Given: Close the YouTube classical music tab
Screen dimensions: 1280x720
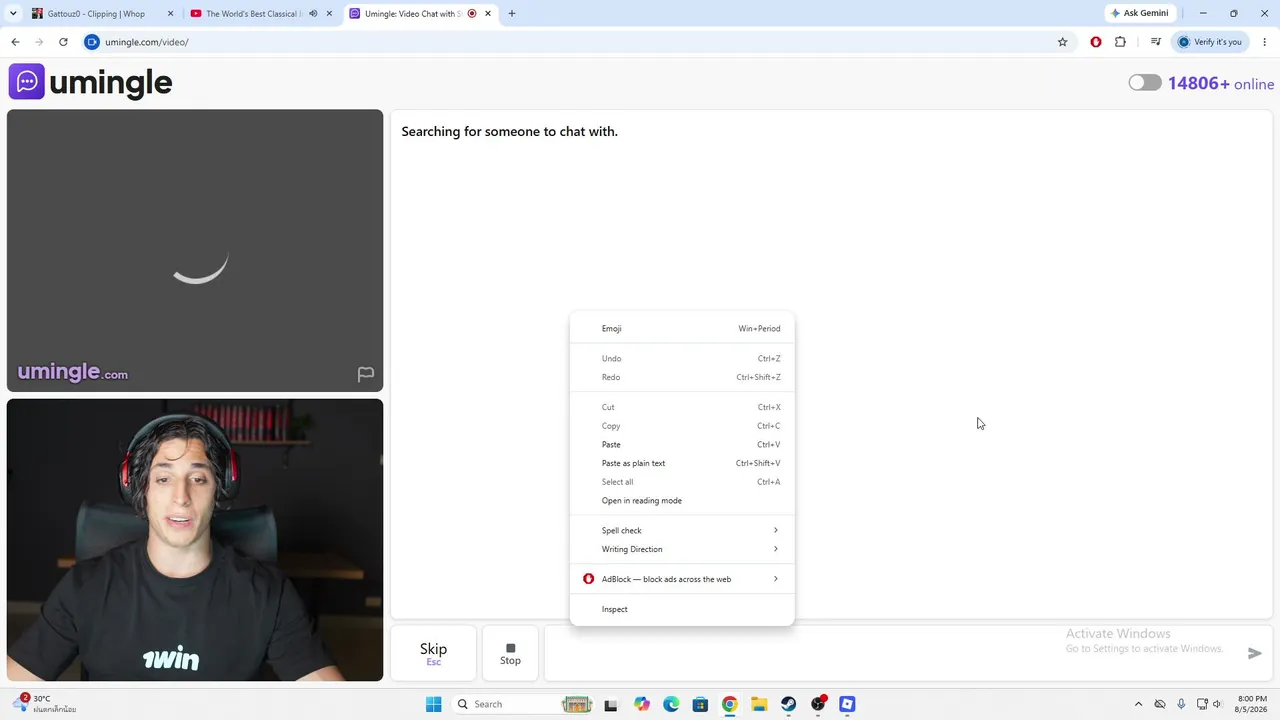Looking at the screenshot, I should click(329, 14).
